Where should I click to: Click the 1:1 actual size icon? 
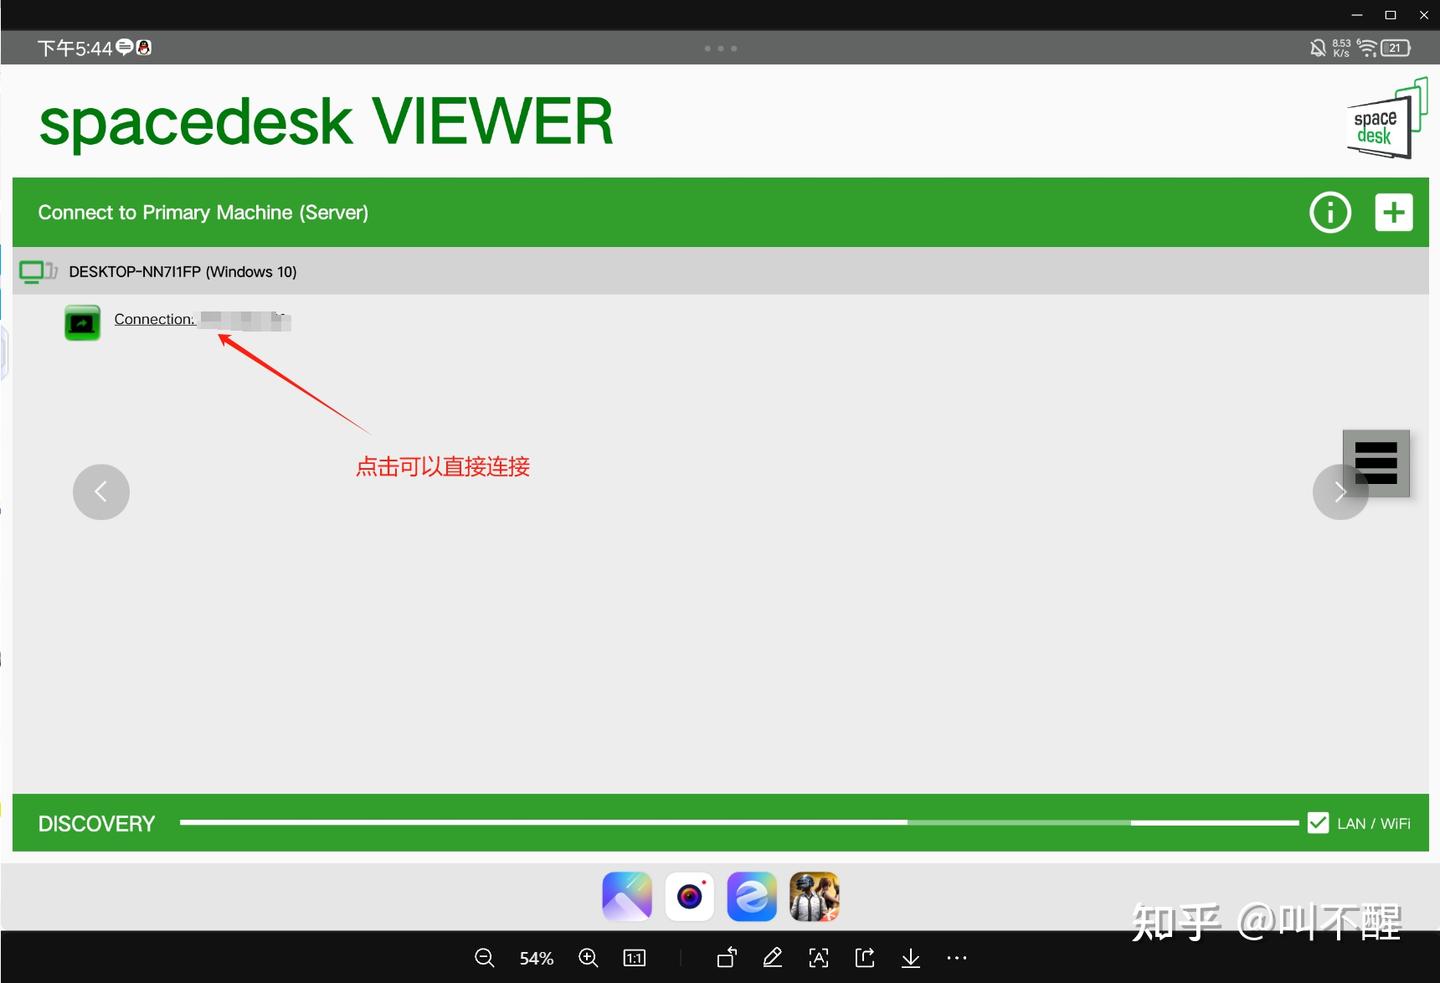pyautogui.click(x=634, y=958)
